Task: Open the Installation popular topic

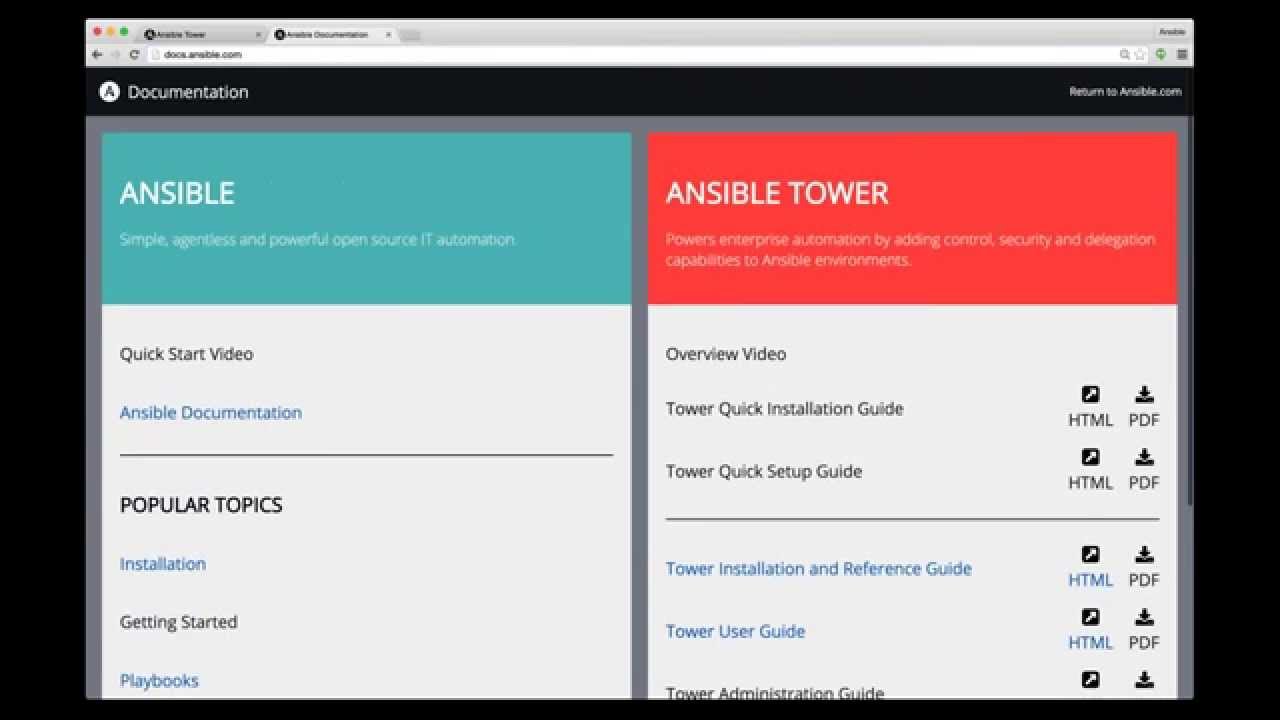Action: (x=163, y=564)
